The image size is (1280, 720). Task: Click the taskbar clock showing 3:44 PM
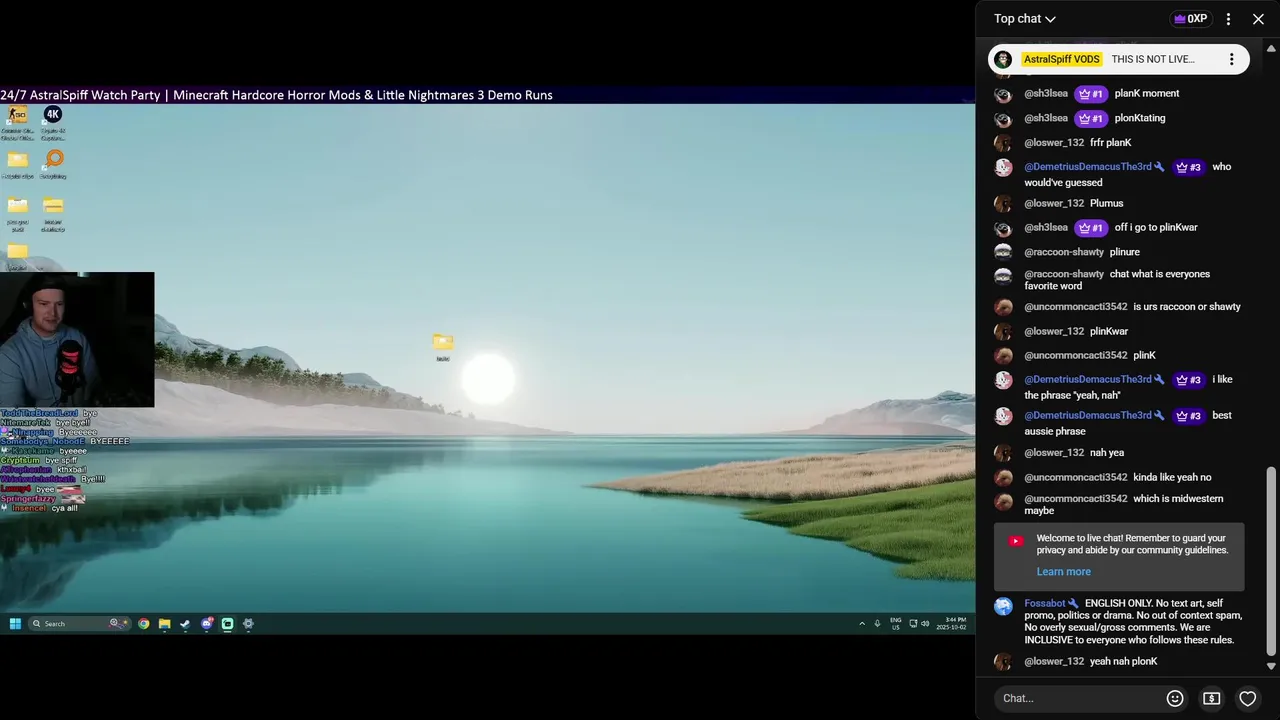tap(952, 624)
